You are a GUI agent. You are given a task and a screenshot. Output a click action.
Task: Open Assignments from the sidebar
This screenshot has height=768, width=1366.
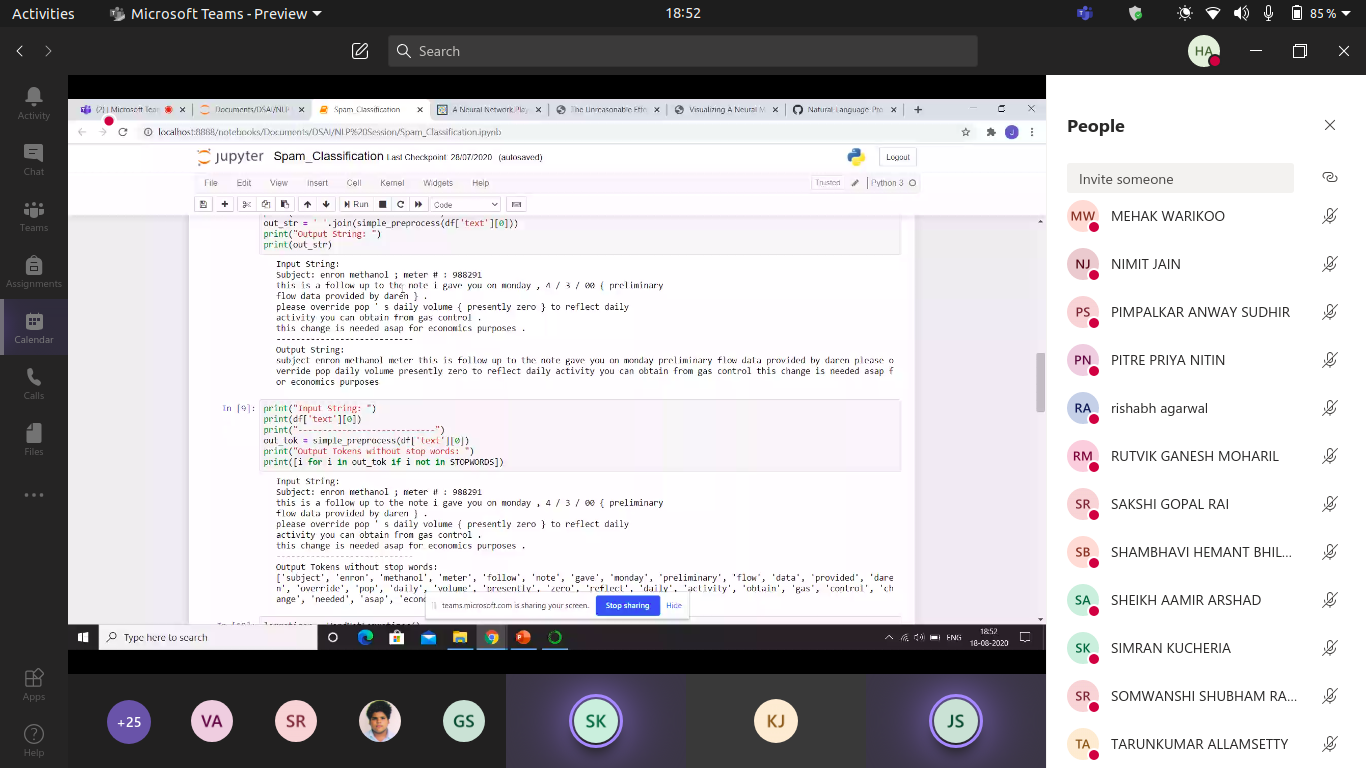pos(33,271)
